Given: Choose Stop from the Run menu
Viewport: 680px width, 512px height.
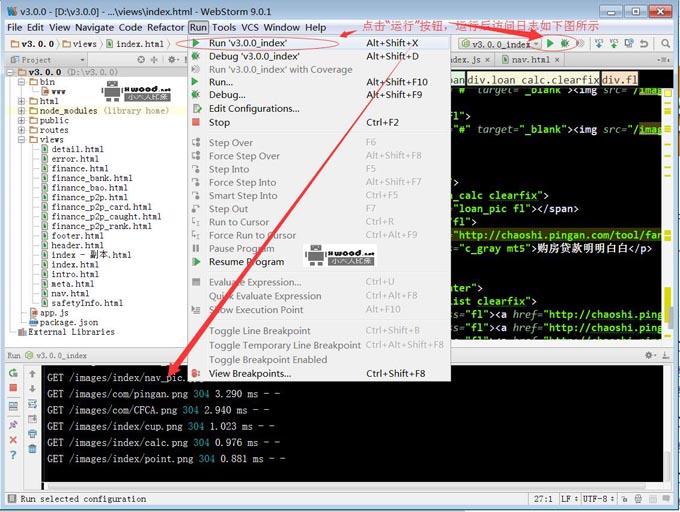Looking at the screenshot, I should tap(319, 122).
